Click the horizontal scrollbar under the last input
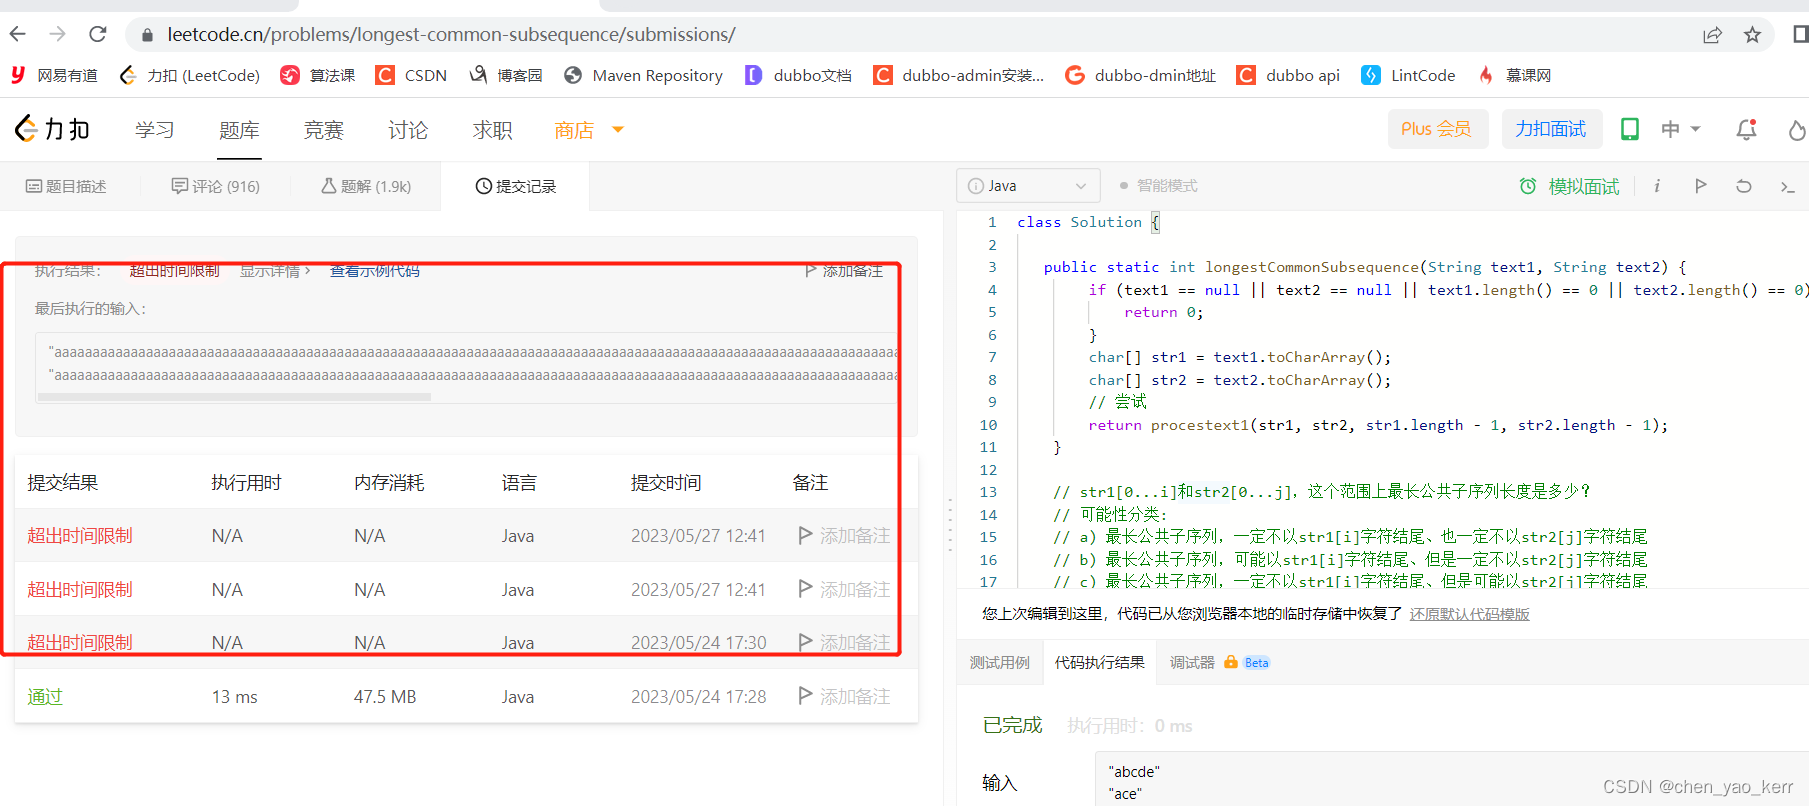This screenshot has height=806, width=1809. pos(234,397)
